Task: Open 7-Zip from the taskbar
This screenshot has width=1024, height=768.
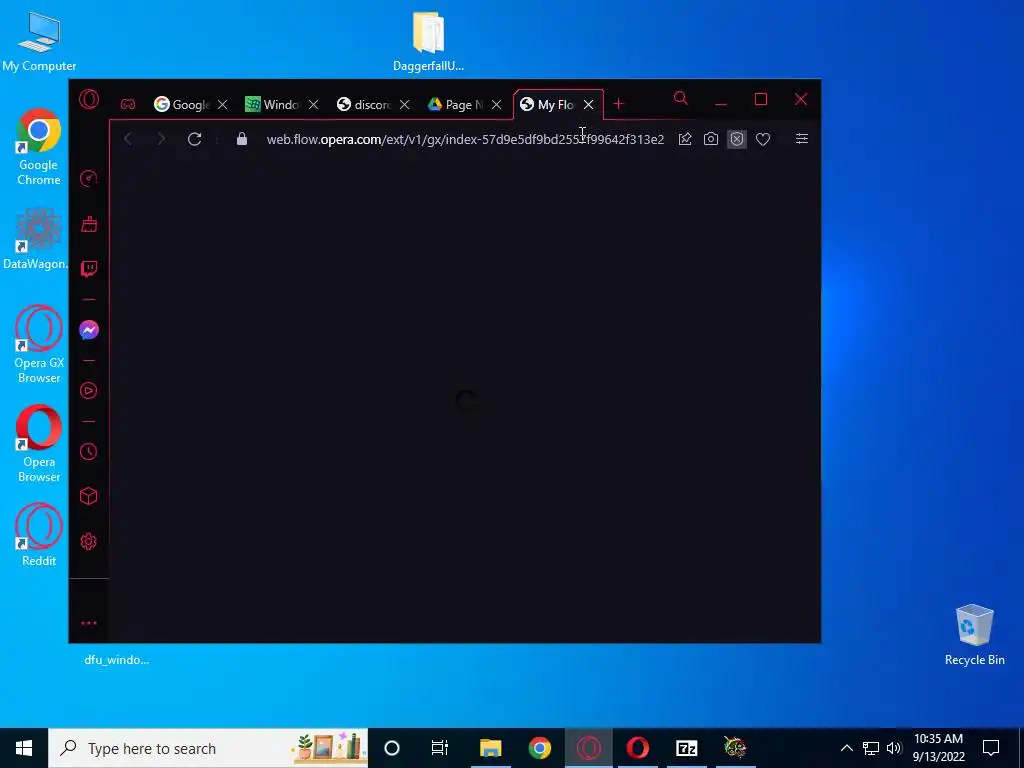Action: point(686,748)
